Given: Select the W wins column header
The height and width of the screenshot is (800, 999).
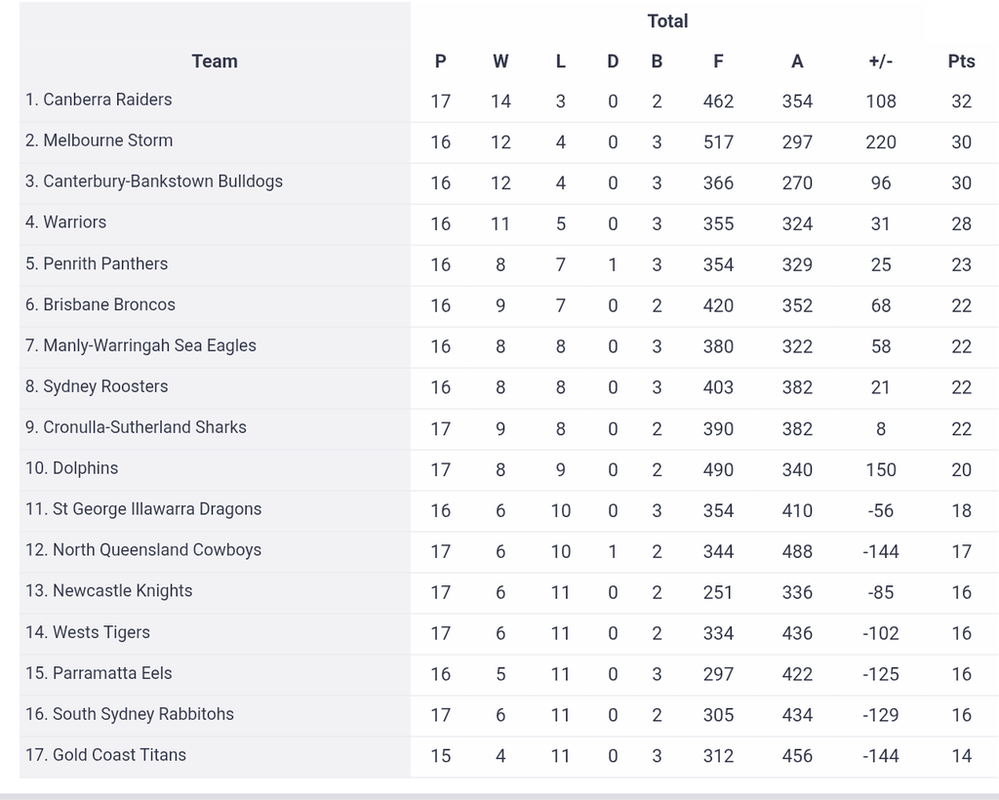Looking at the screenshot, I should pos(501,61).
